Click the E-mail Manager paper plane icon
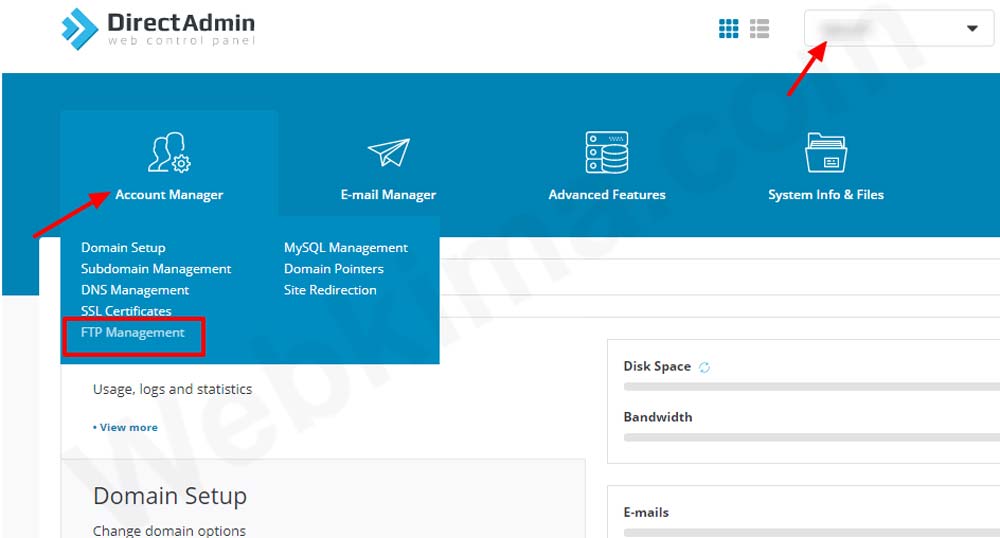The height and width of the screenshot is (538, 1000). pos(388,152)
